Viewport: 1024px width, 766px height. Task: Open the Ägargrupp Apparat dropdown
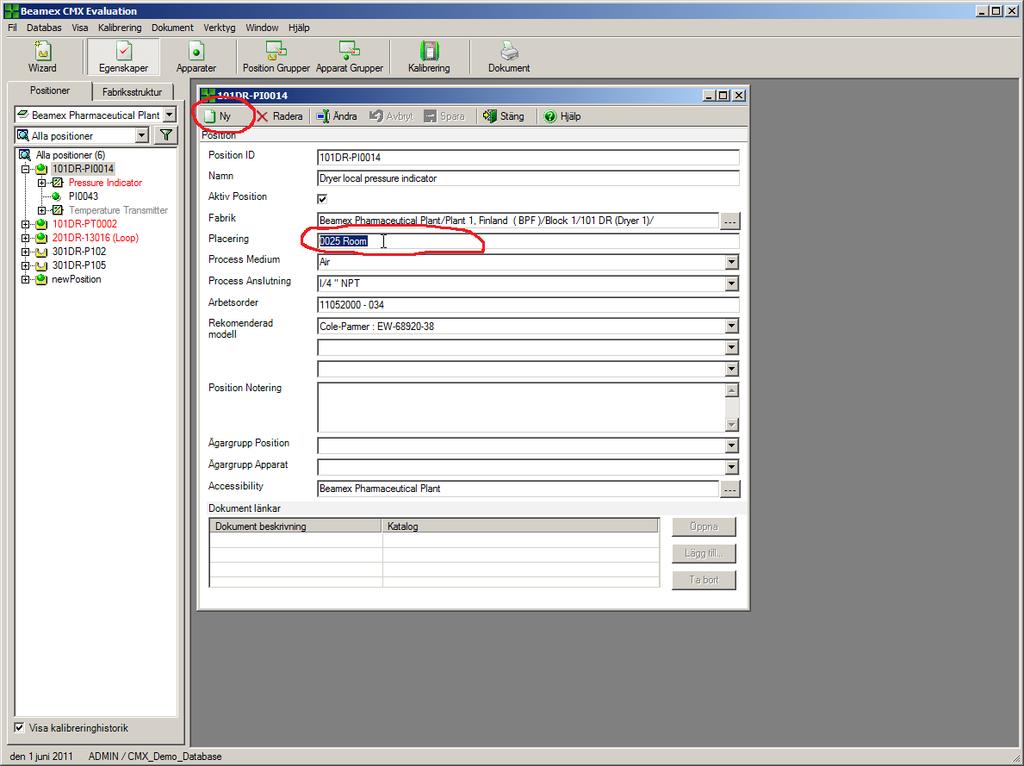pyautogui.click(x=731, y=467)
